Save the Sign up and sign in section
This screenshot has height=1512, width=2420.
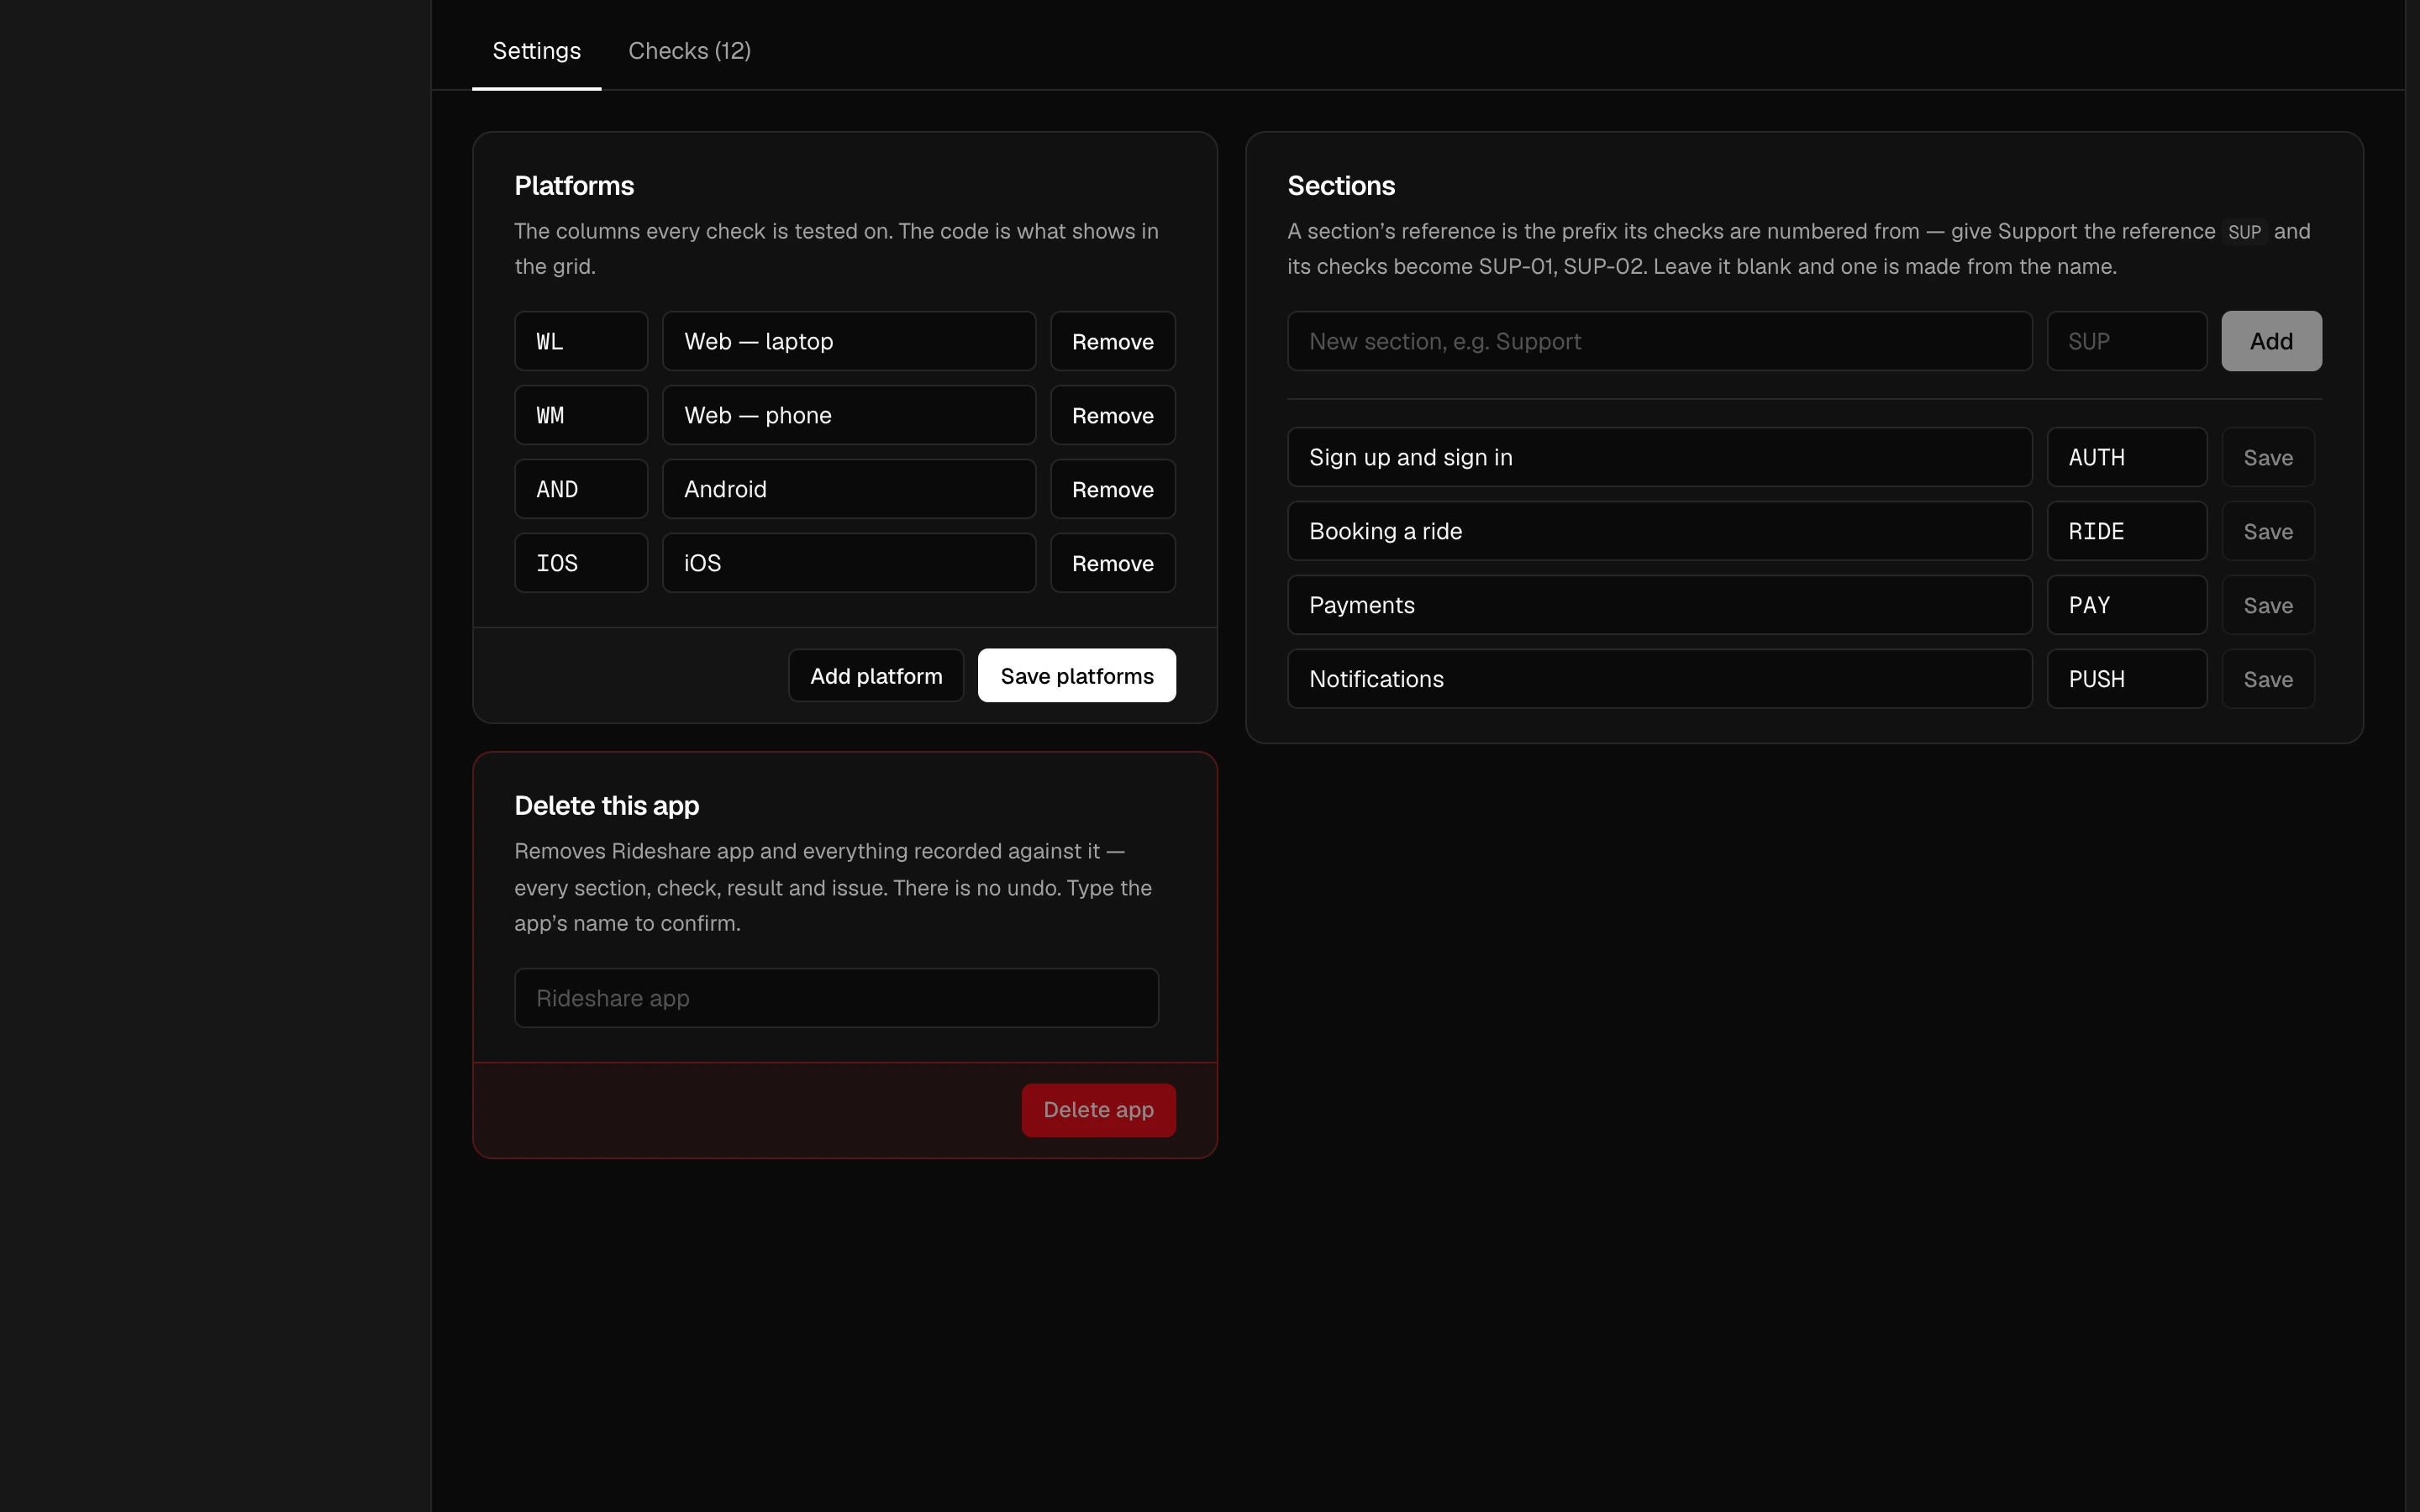[x=2268, y=457]
